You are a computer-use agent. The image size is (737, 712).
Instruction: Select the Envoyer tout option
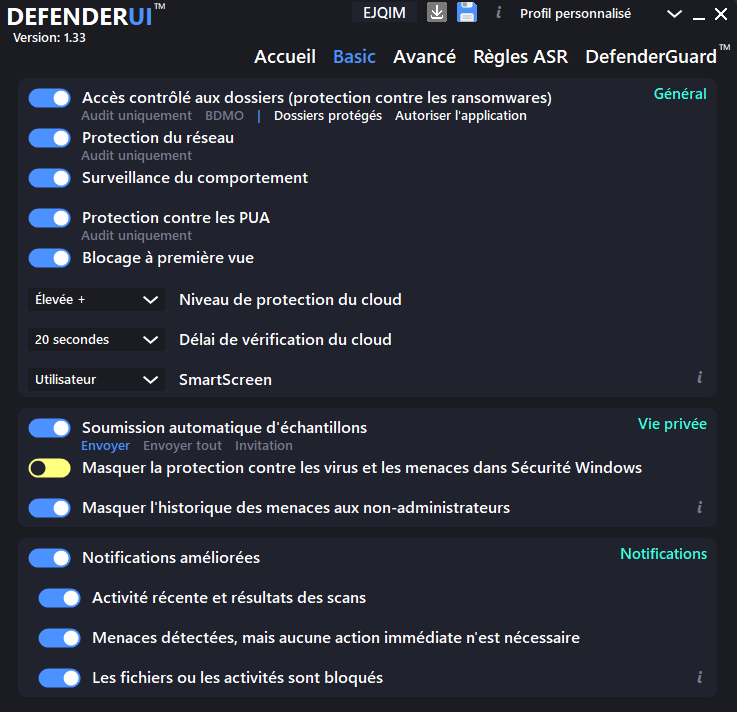pyautogui.click(x=182, y=446)
